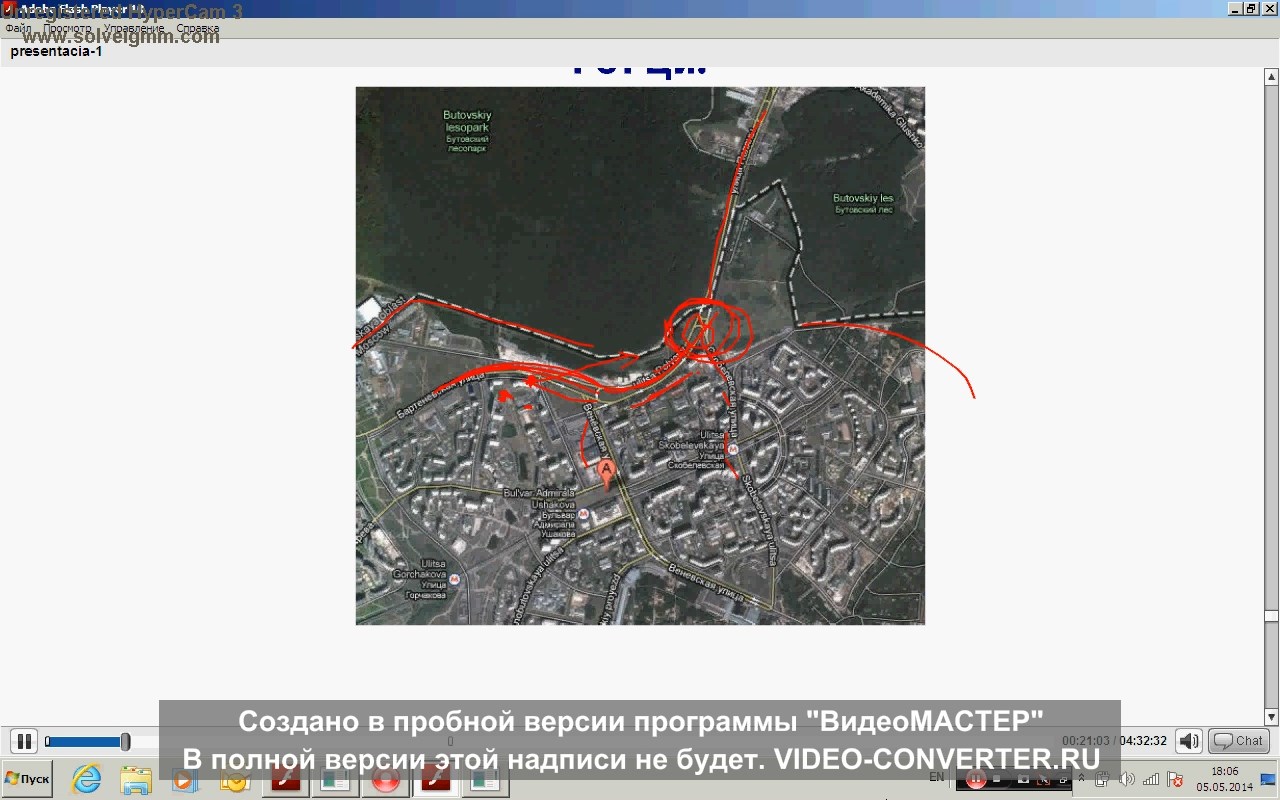This screenshot has width=1280, height=800.
Task: Click the 04:32:32 total duration text
Action: (x=1143, y=741)
